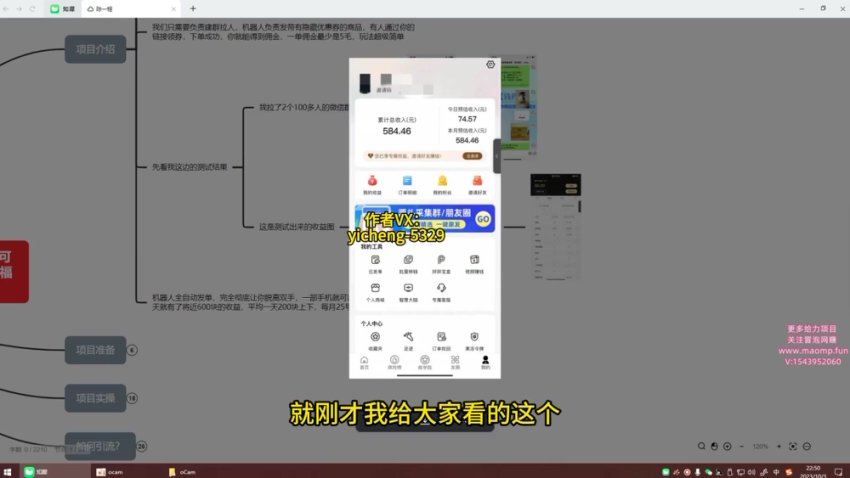This screenshot has height=478, width=850.
Task: Click fit-to-screen icon in zoom toolbar
Action: point(792,445)
